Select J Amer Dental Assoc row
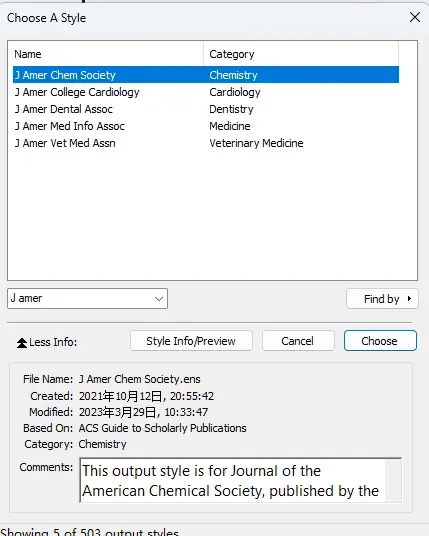 coord(206,109)
